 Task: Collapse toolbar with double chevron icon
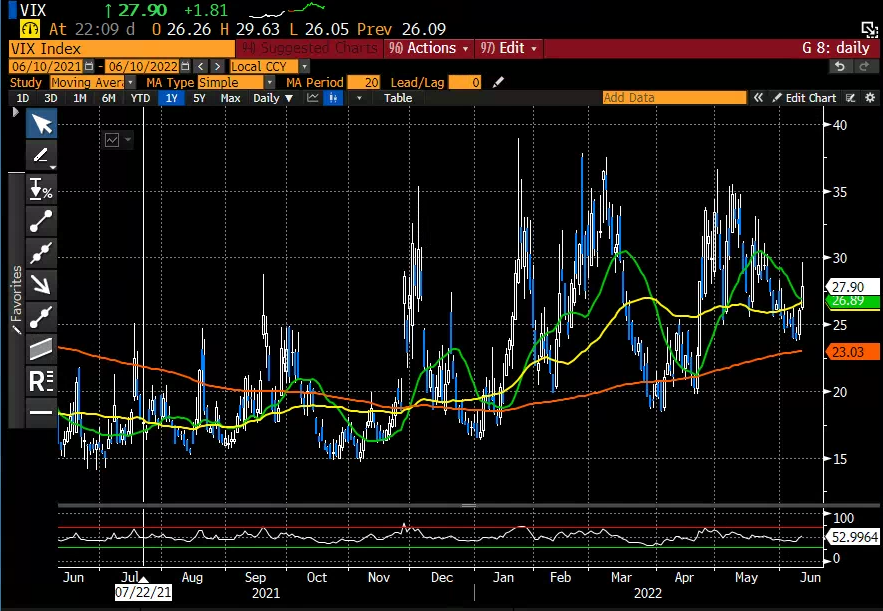pos(759,98)
